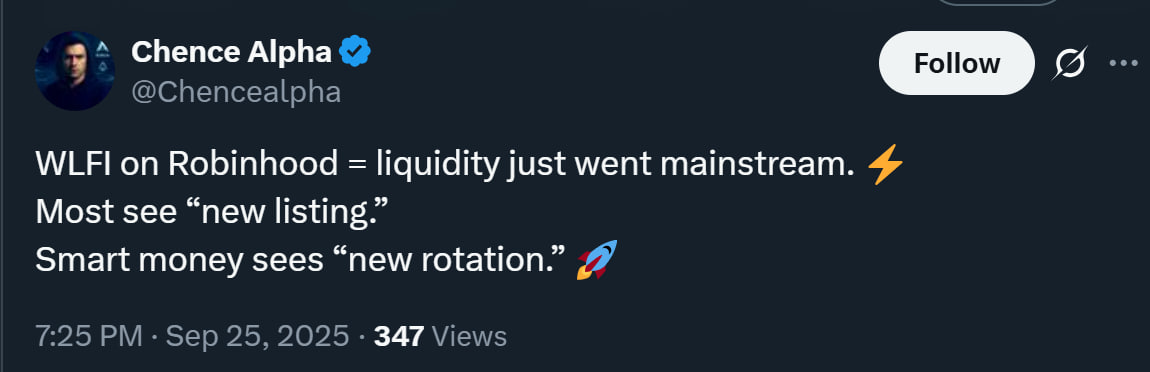Image resolution: width=1150 pixels, height=372 pixels.
Task: Open the Grok slashed-circle icon
Action: pos(1070,63)
